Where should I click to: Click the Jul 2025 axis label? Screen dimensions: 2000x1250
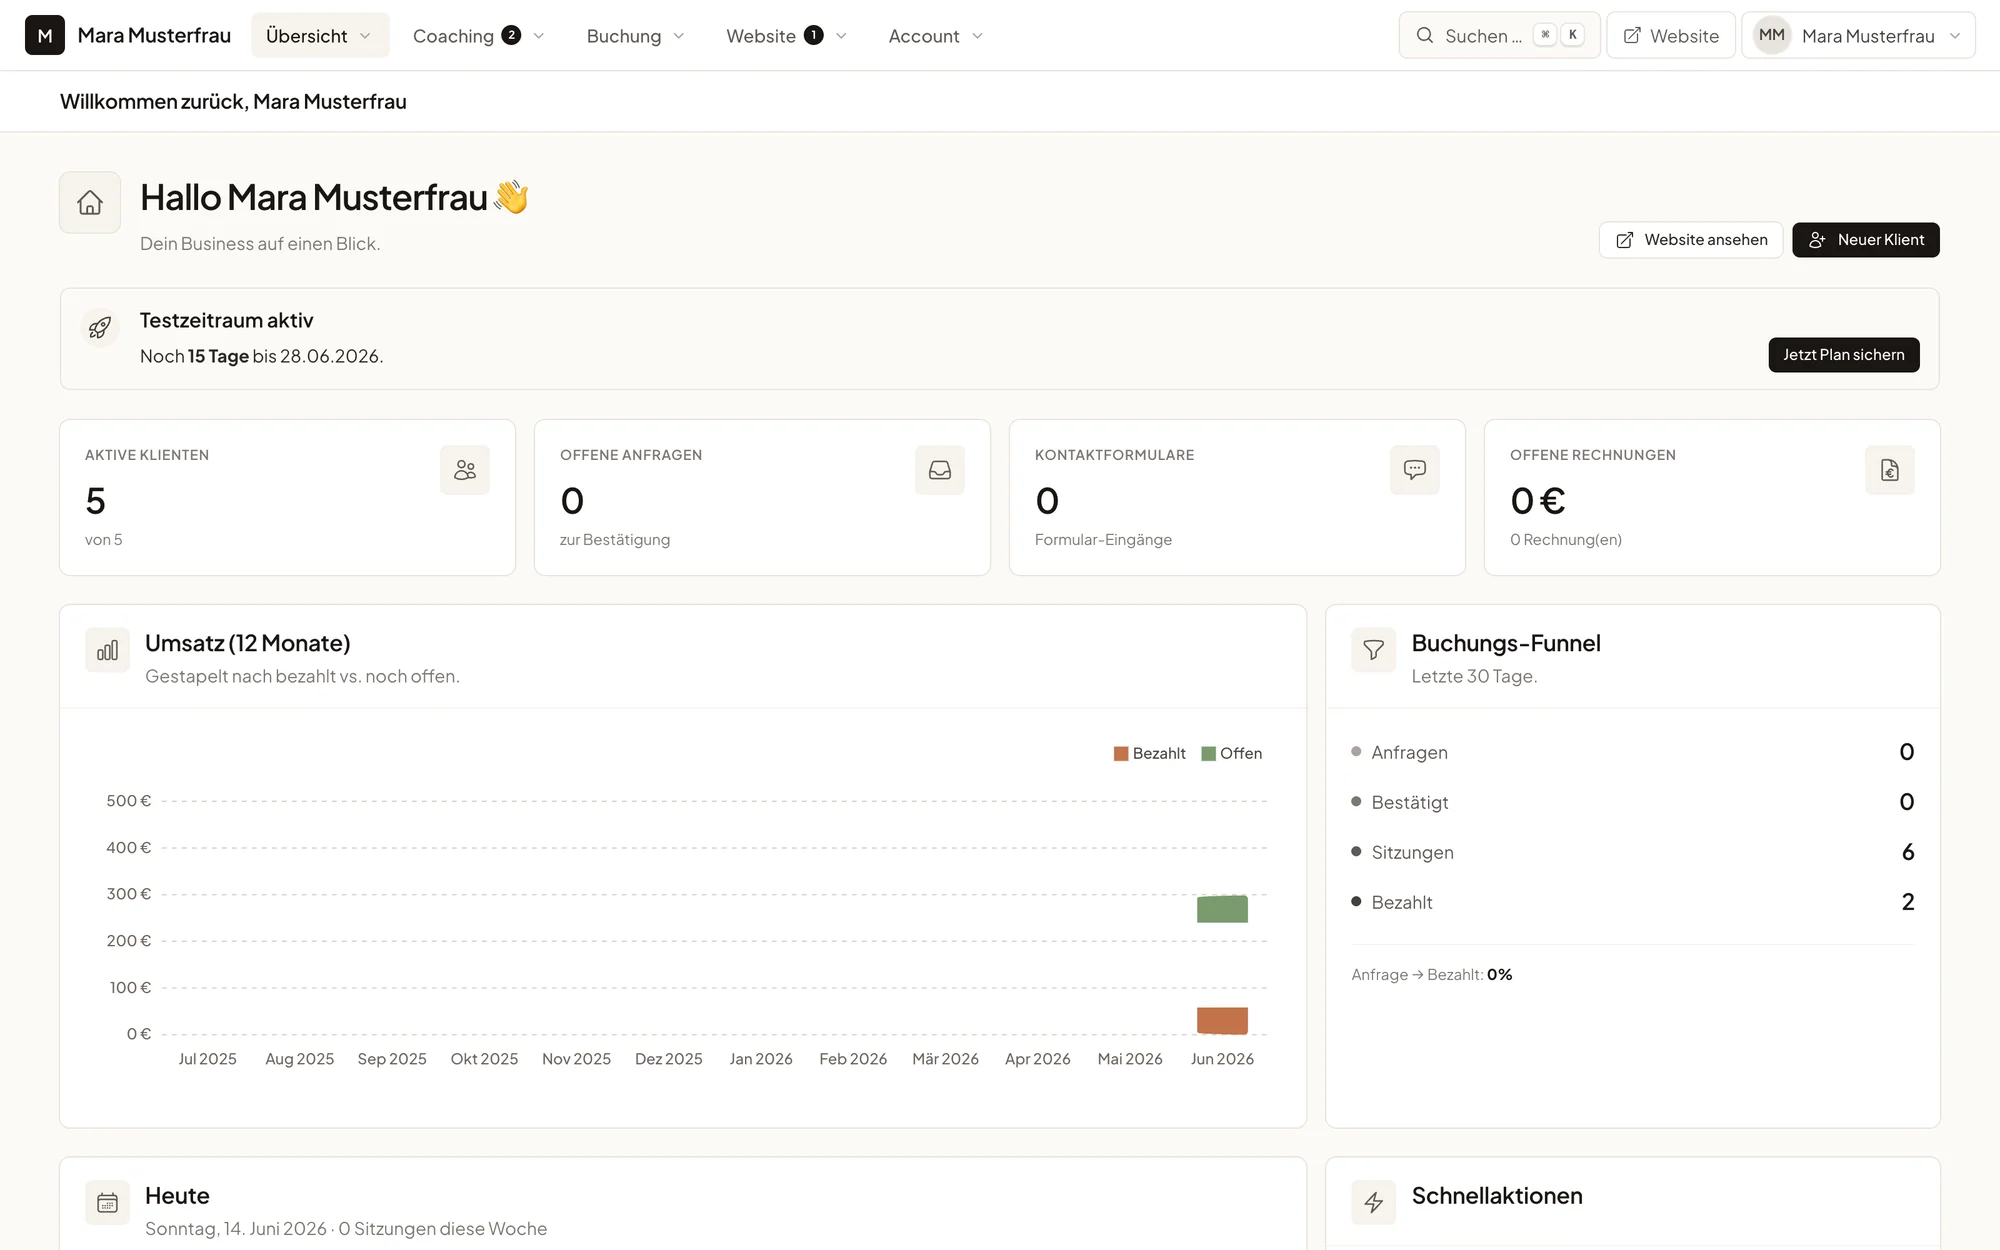click(x=208, y=1059)
